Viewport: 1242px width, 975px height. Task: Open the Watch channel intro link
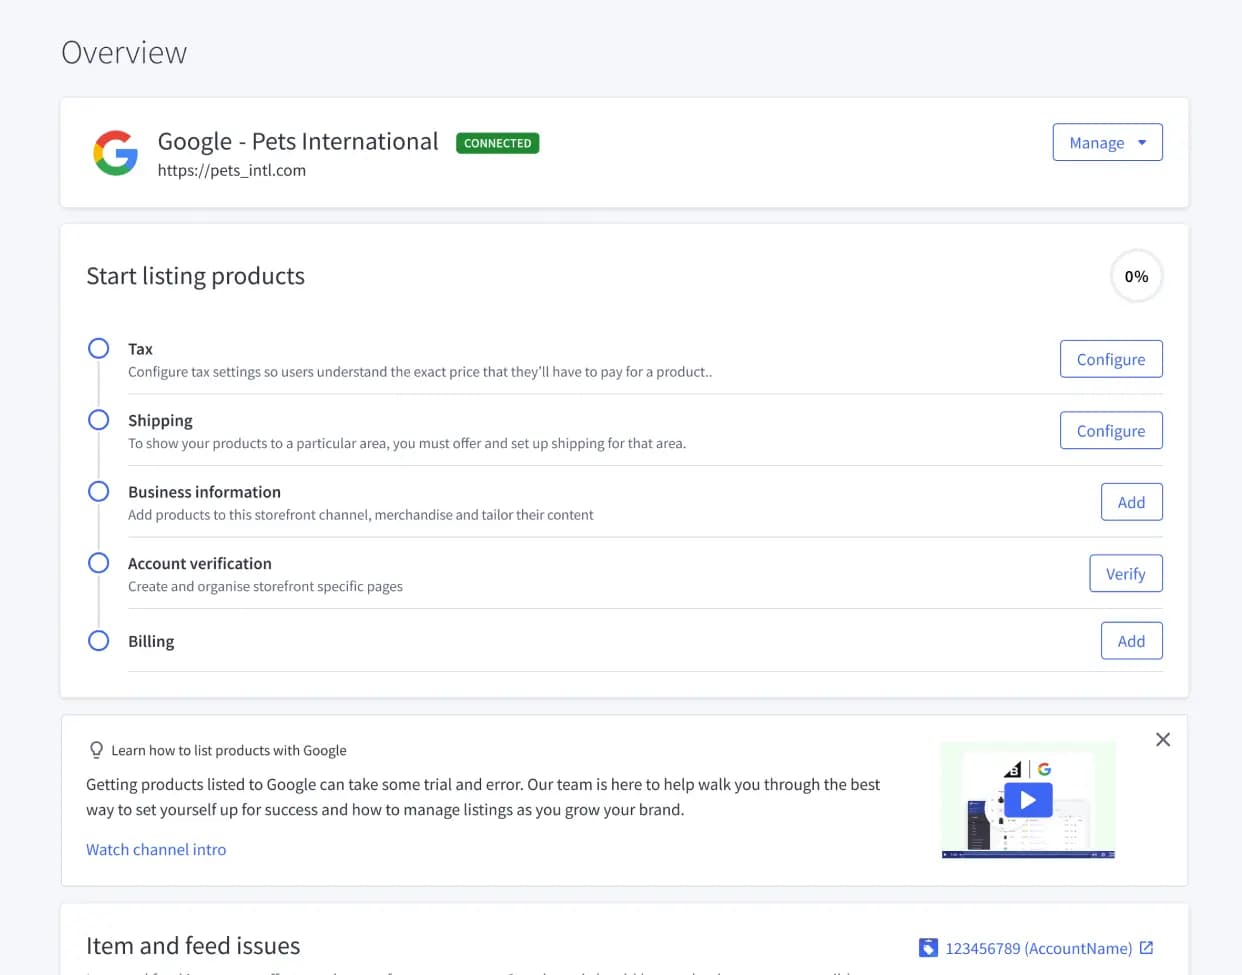pyautogui.click(x=156, y=849)
